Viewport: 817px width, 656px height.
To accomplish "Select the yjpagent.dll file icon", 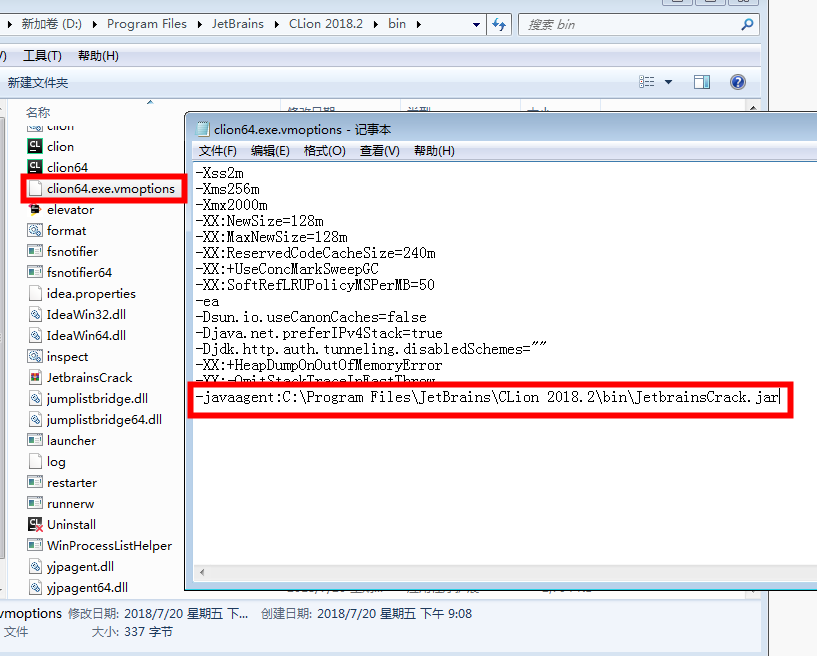I will pos(35,566).
